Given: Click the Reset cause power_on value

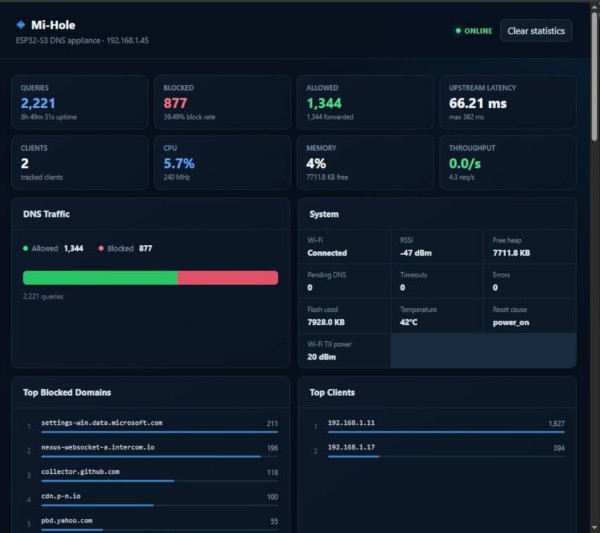Looking at the screenshot, I should [x=511, y=322].
